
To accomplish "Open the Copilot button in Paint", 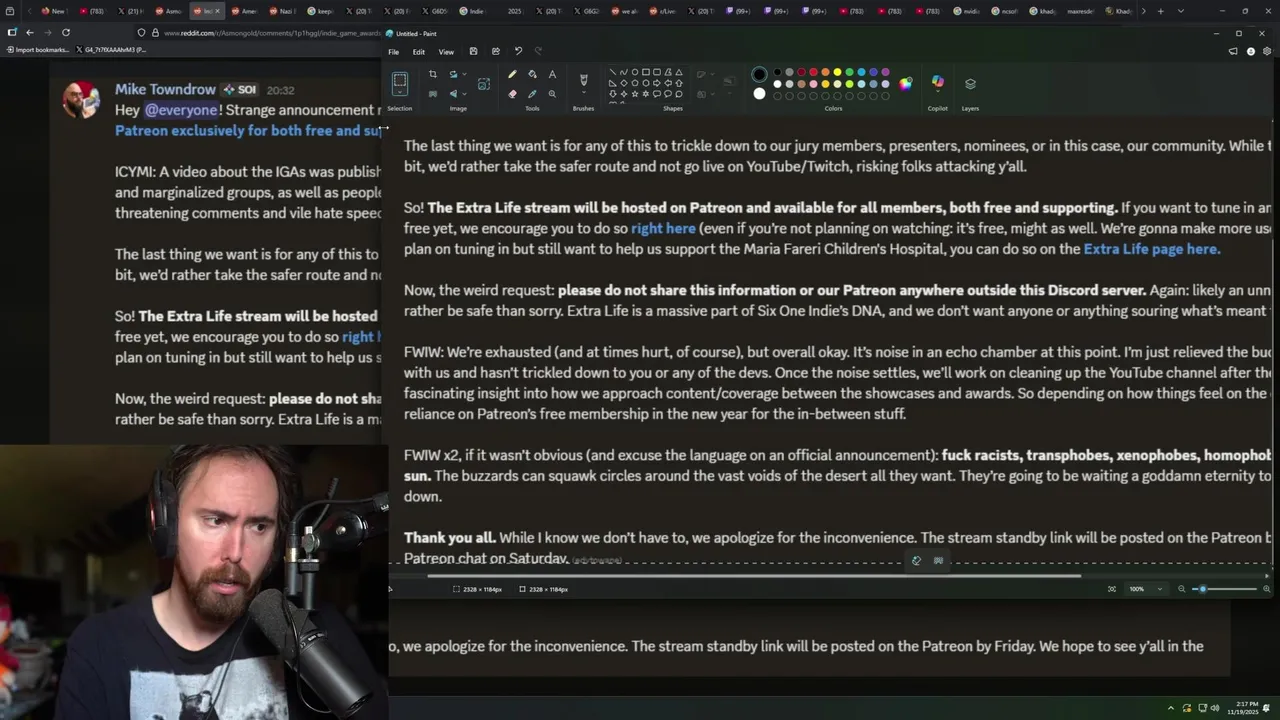I will pyautogui.click(x=938, y=81).
